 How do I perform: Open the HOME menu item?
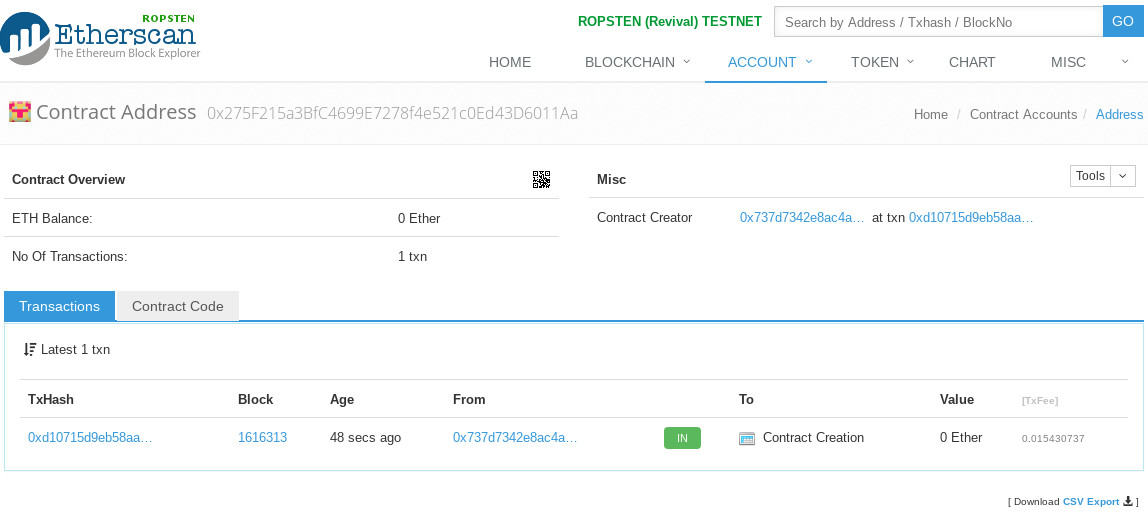click(x=510, y=62)
